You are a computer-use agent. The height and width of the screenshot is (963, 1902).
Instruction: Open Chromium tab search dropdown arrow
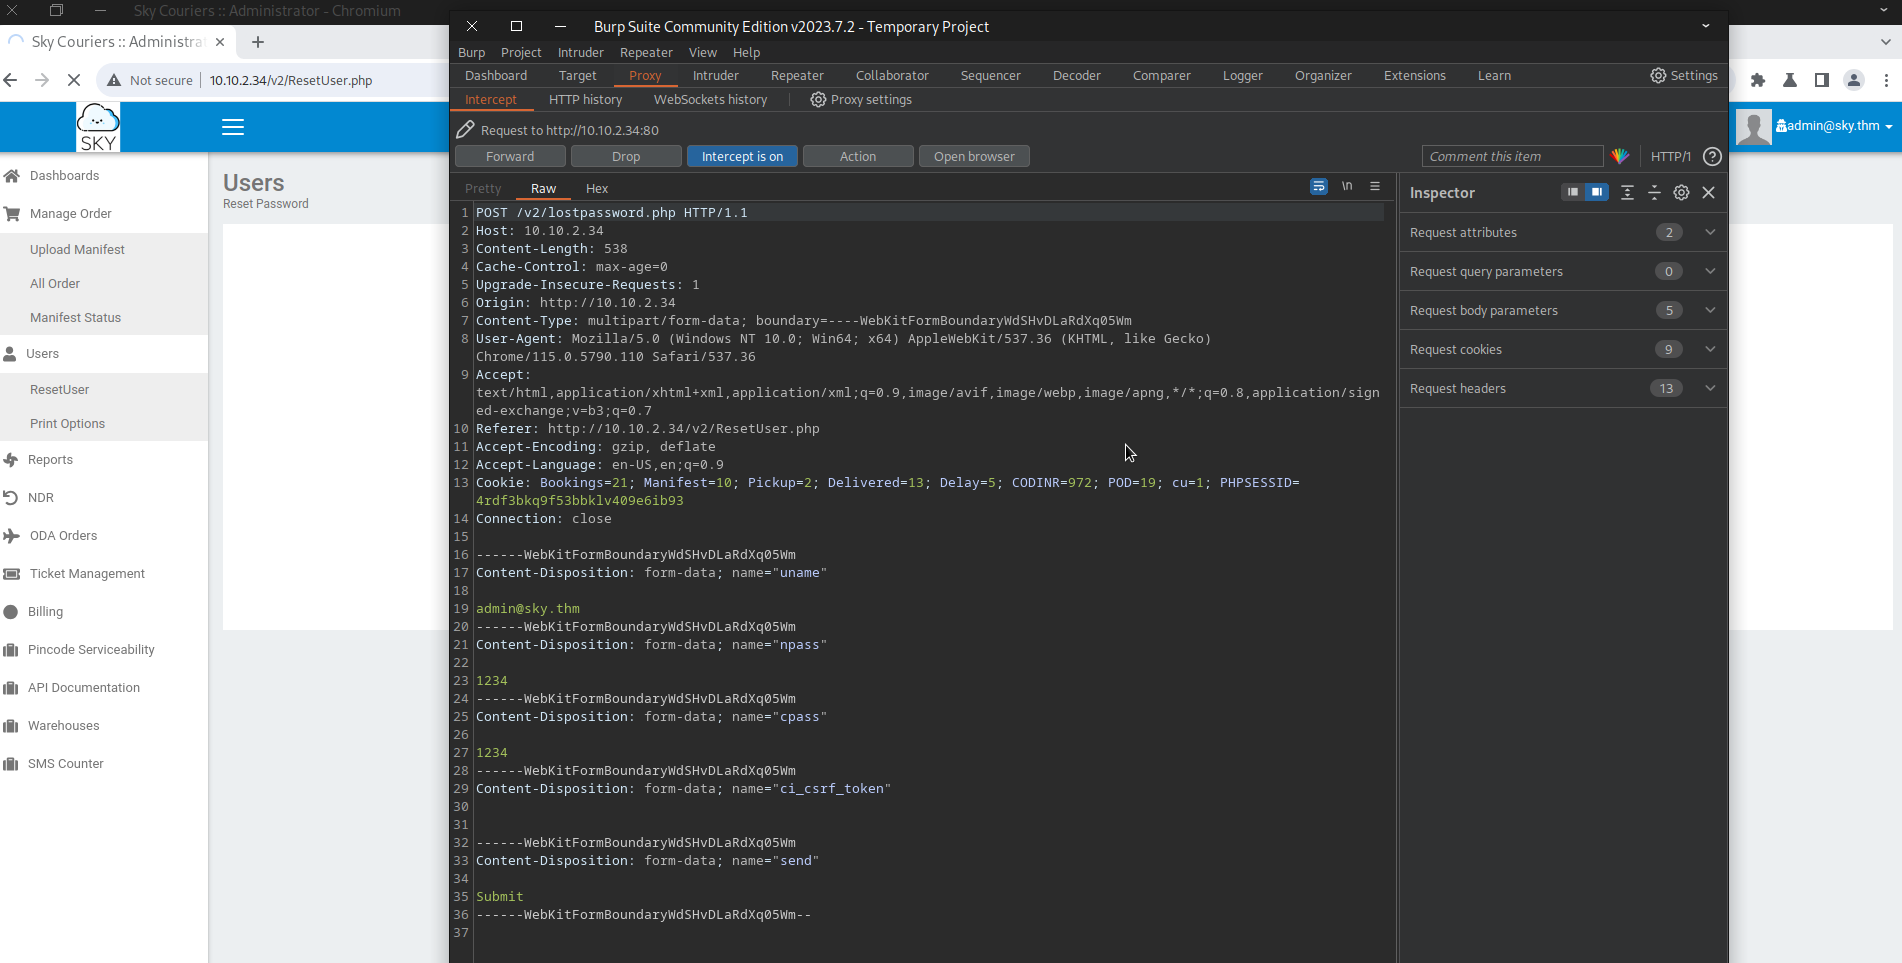pos(1885,42)
